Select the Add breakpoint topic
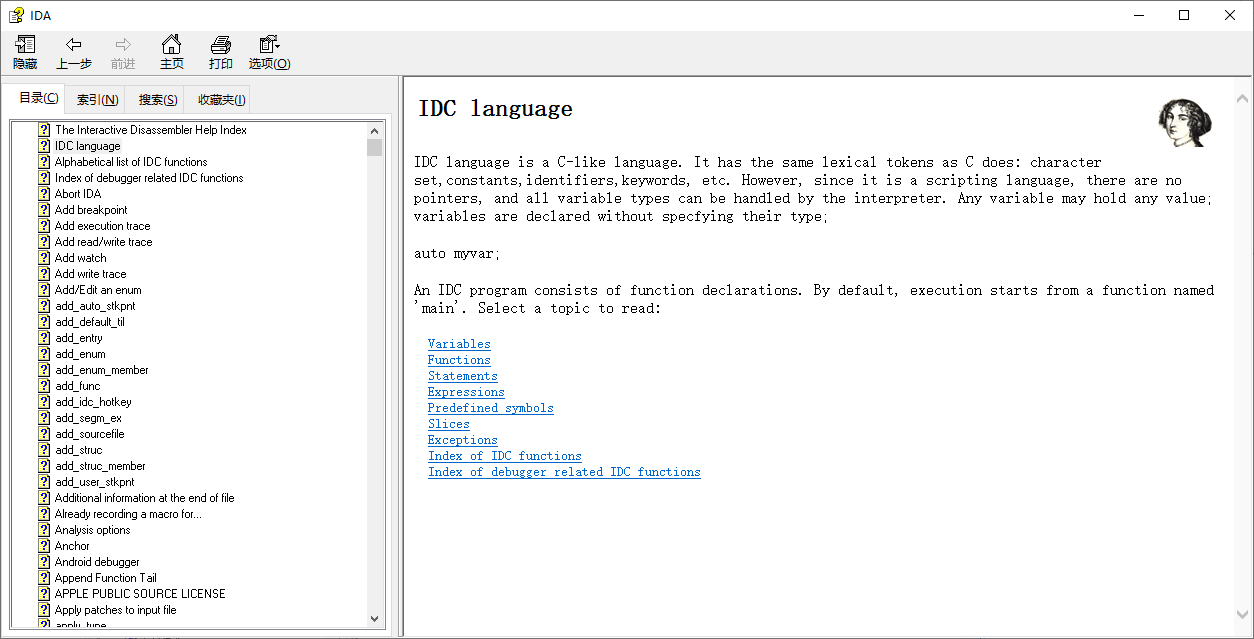Screen dimensions: 1254x639 click(91, 209)
